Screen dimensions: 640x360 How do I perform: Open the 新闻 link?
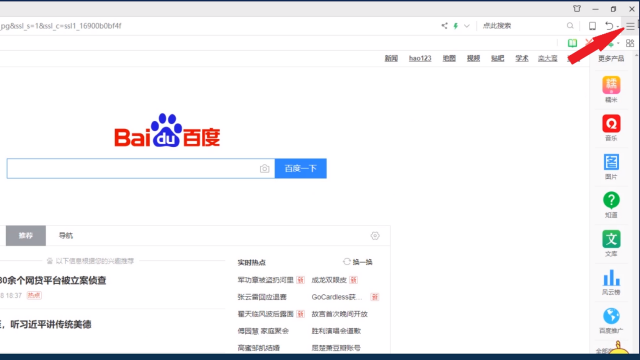(x=391, y=58)
